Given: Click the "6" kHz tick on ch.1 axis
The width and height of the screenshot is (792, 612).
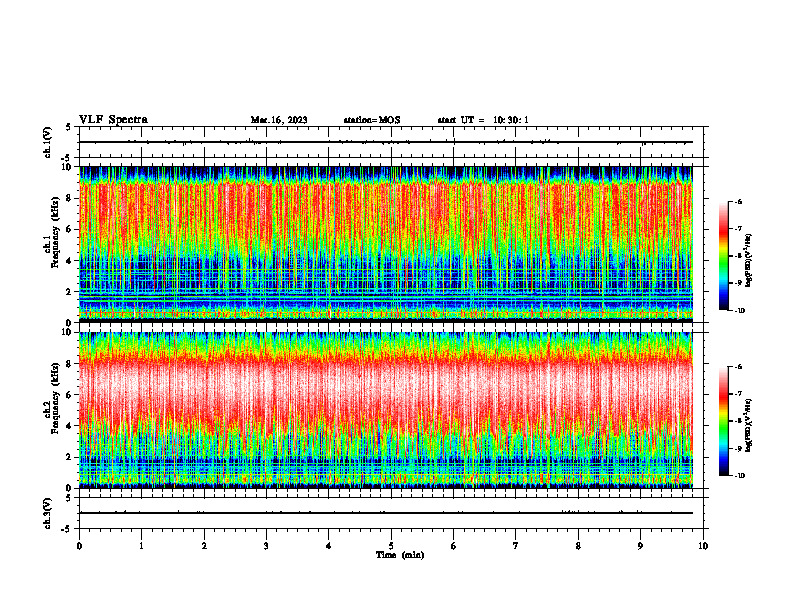Looking at the screenshot, I should point(70,230).
